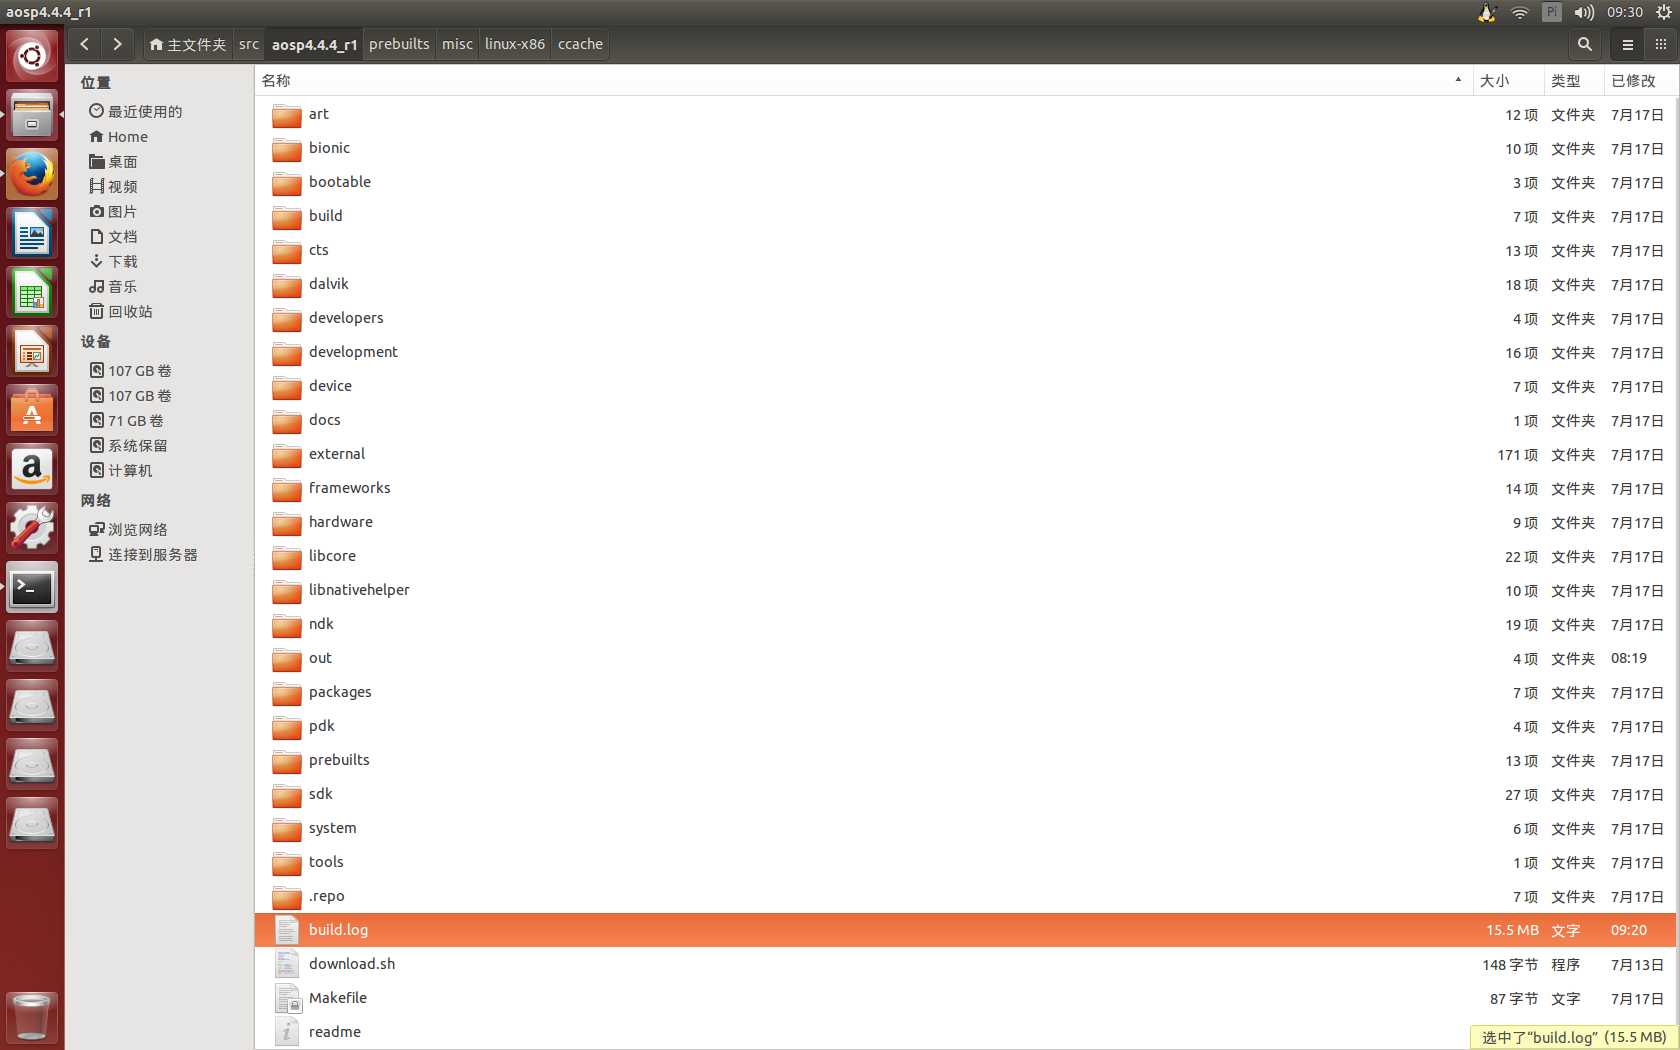Screen dimensions: 1680x1050
Task: Navigate to prebuilts breadcrumb
Action: pyautogui.click(x=399, y=44)
